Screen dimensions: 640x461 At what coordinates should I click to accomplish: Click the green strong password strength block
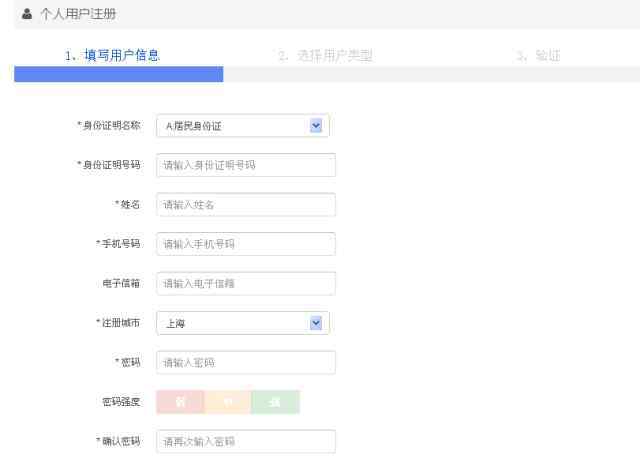click(276, 402)
